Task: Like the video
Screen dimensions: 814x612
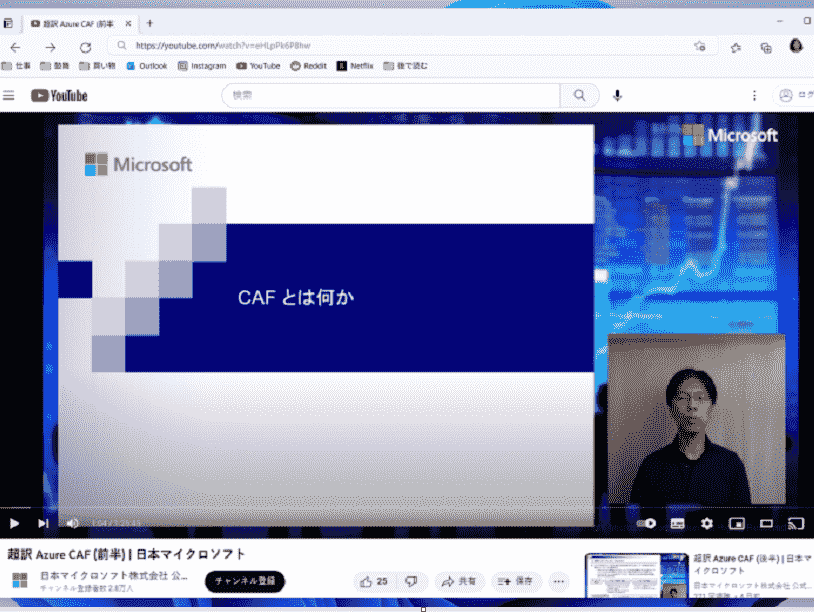Action: tap(374, 581)
